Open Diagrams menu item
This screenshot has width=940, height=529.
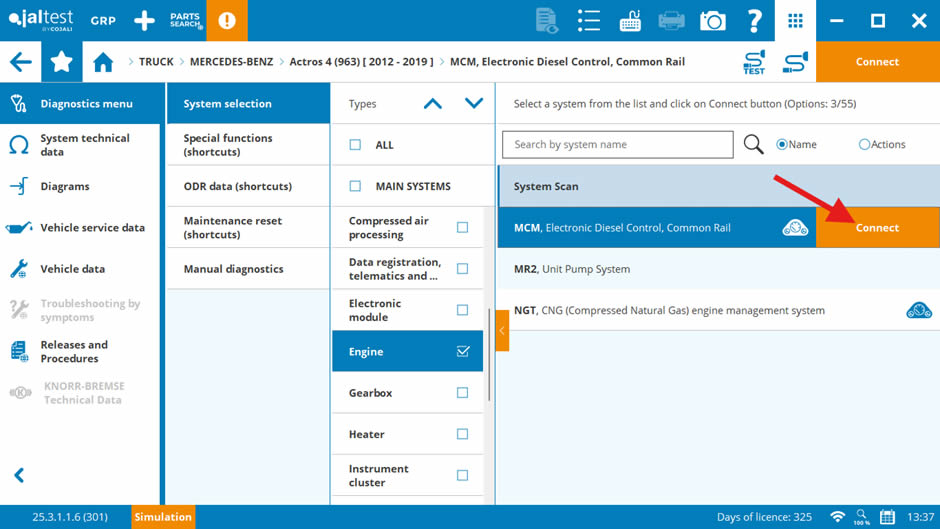[81, 187]
